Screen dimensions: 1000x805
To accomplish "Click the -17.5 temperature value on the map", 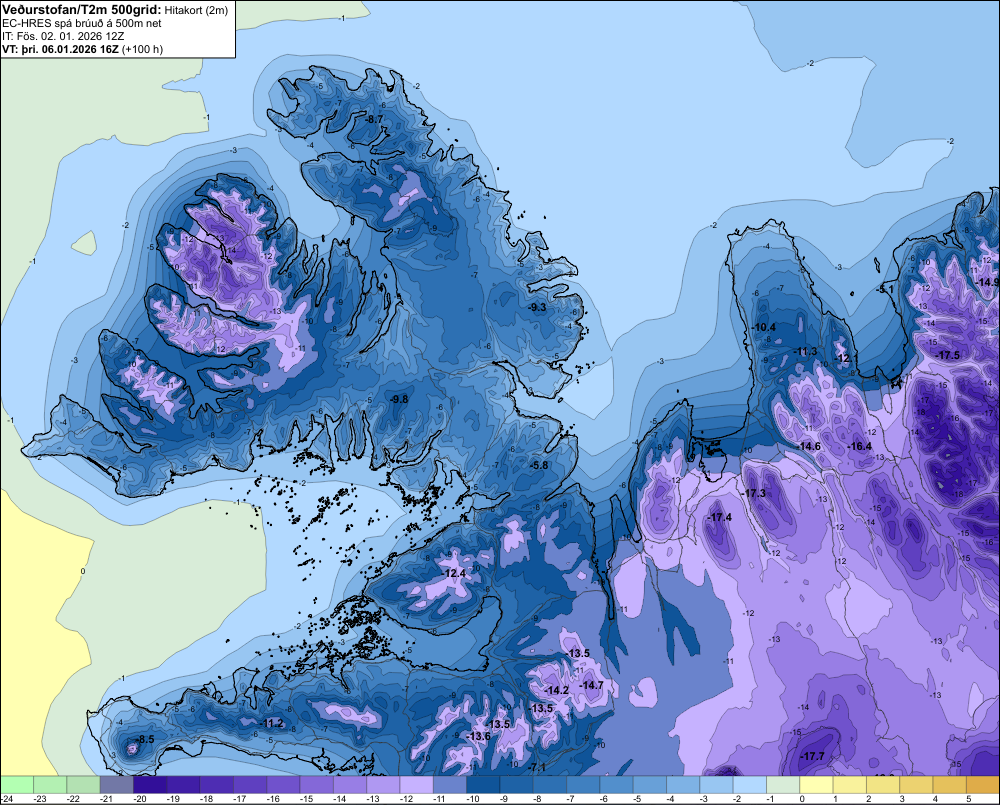I will pos(948,355).
